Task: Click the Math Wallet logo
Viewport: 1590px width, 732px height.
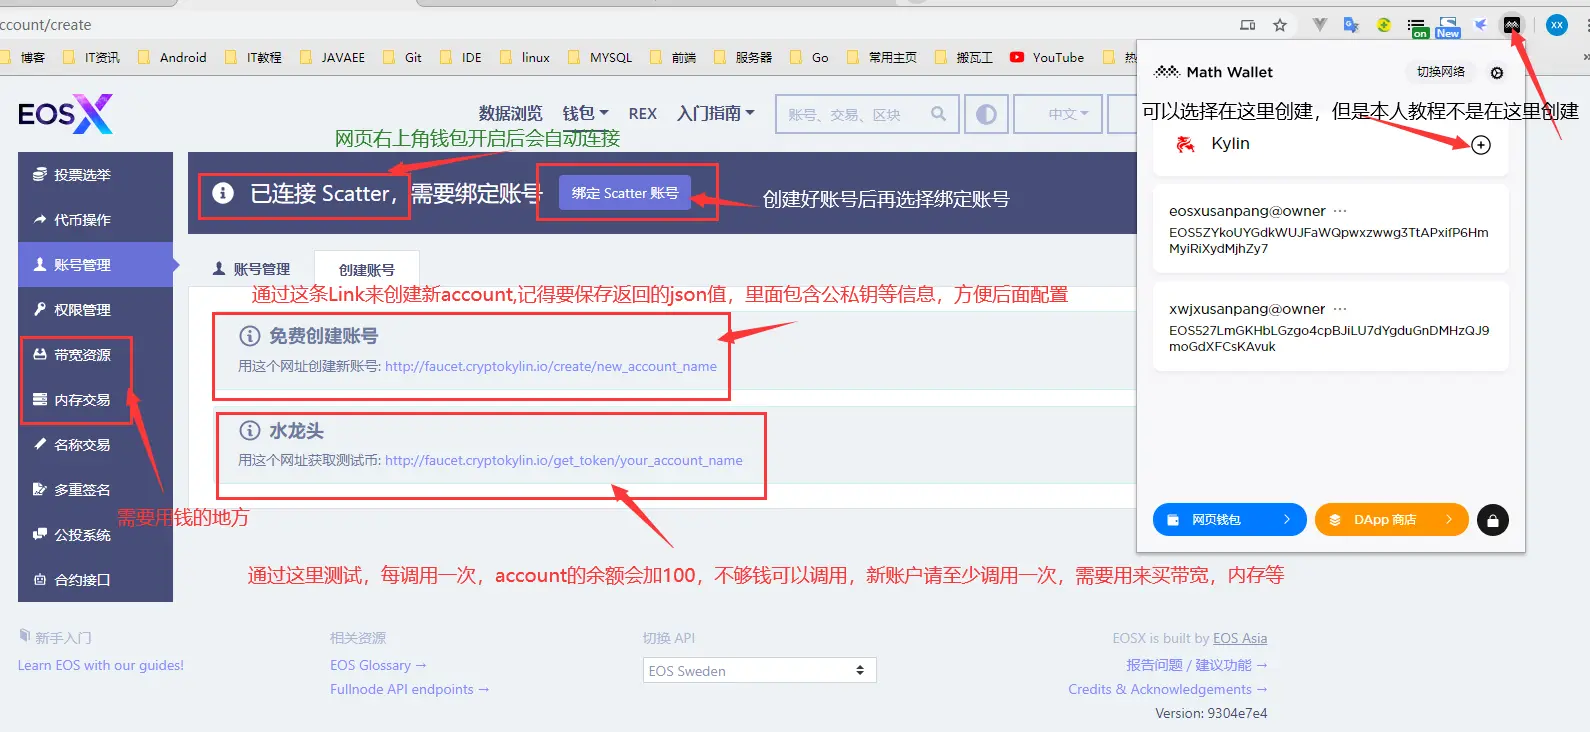Action: (1214, 72)
